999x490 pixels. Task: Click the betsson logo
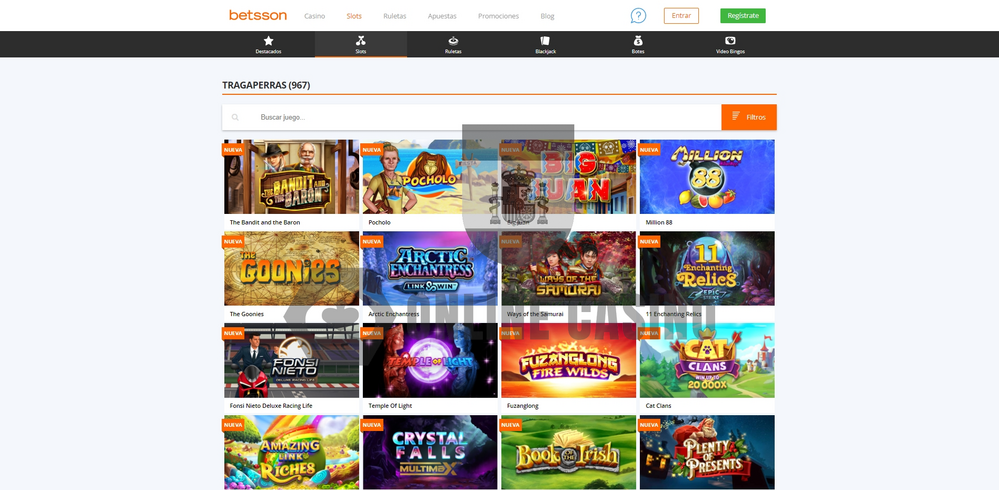257,15
